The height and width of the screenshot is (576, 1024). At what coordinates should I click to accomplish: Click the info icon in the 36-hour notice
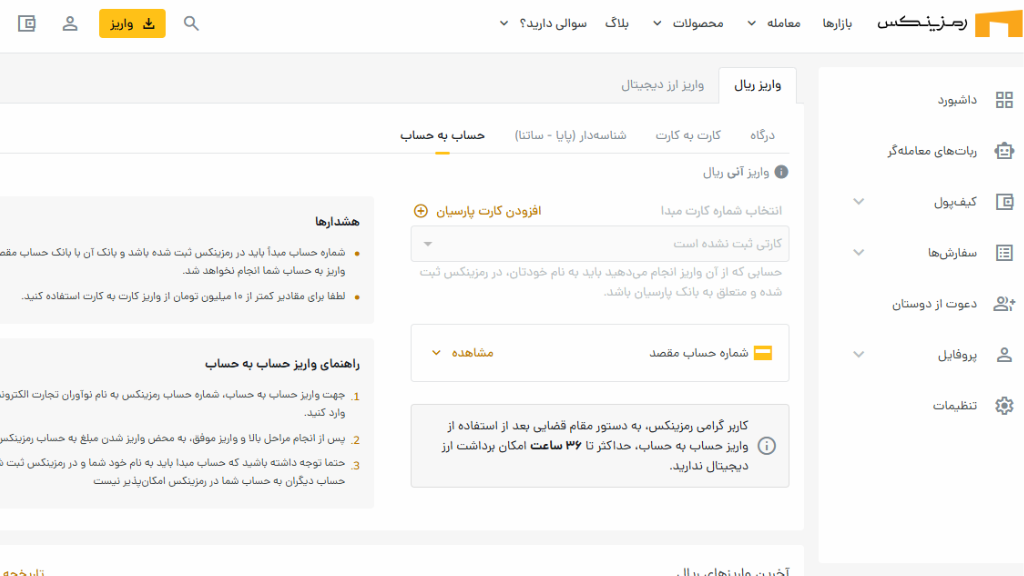(766, 446)
